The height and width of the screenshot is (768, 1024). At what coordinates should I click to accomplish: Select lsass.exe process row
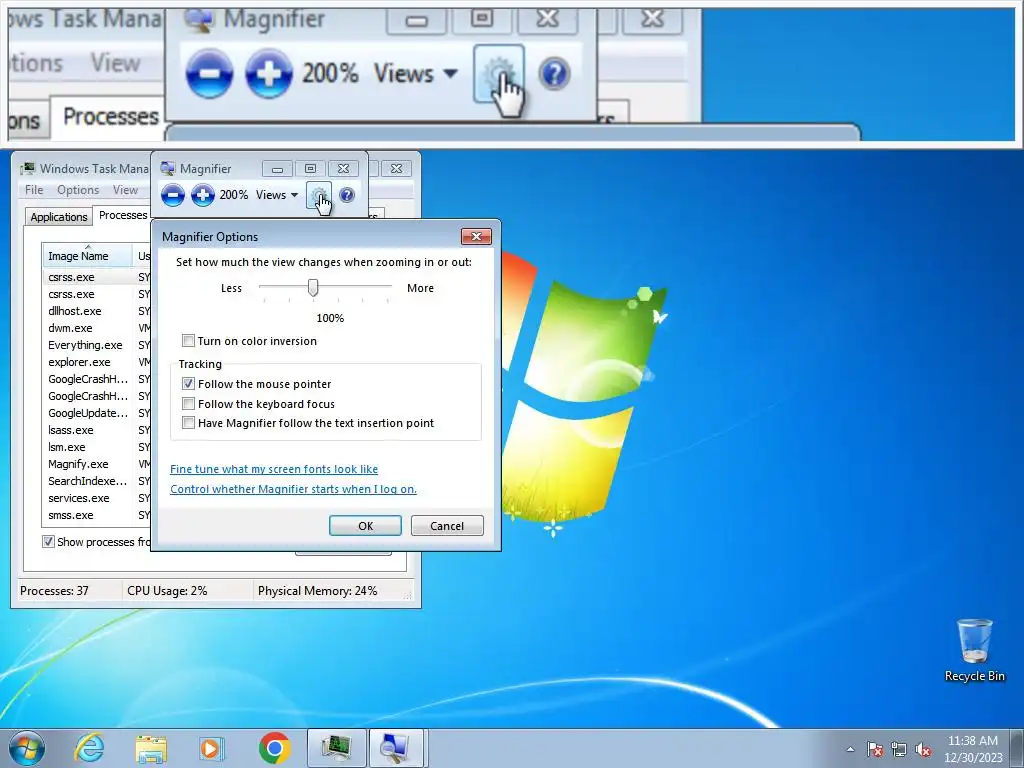[x=96, y=430]
